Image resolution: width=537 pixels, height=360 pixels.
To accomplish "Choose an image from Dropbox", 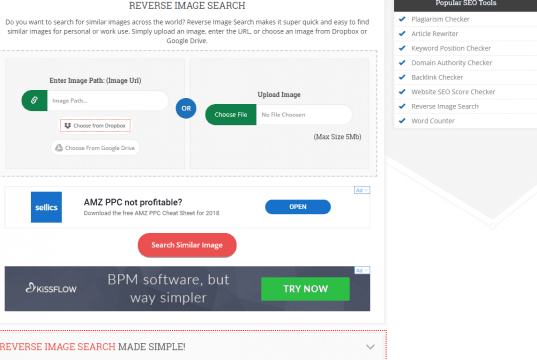I will point(95,126).
